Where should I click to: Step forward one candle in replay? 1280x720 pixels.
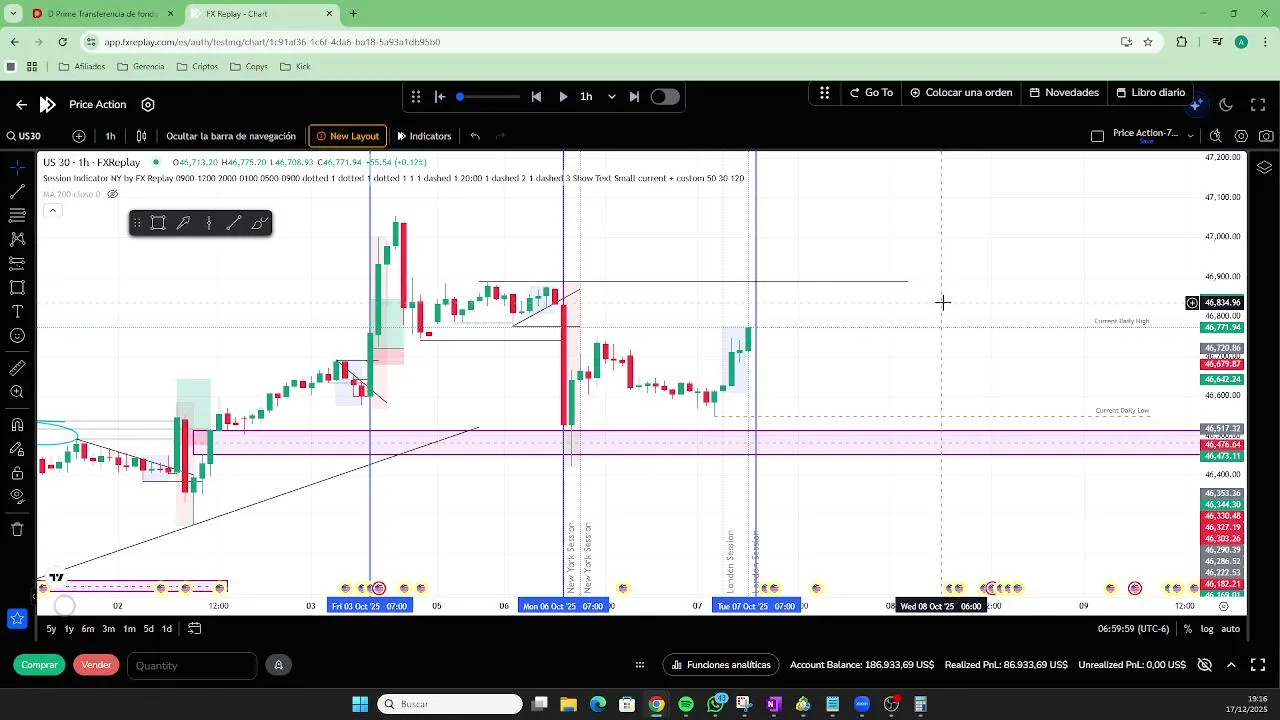[634, 96]
